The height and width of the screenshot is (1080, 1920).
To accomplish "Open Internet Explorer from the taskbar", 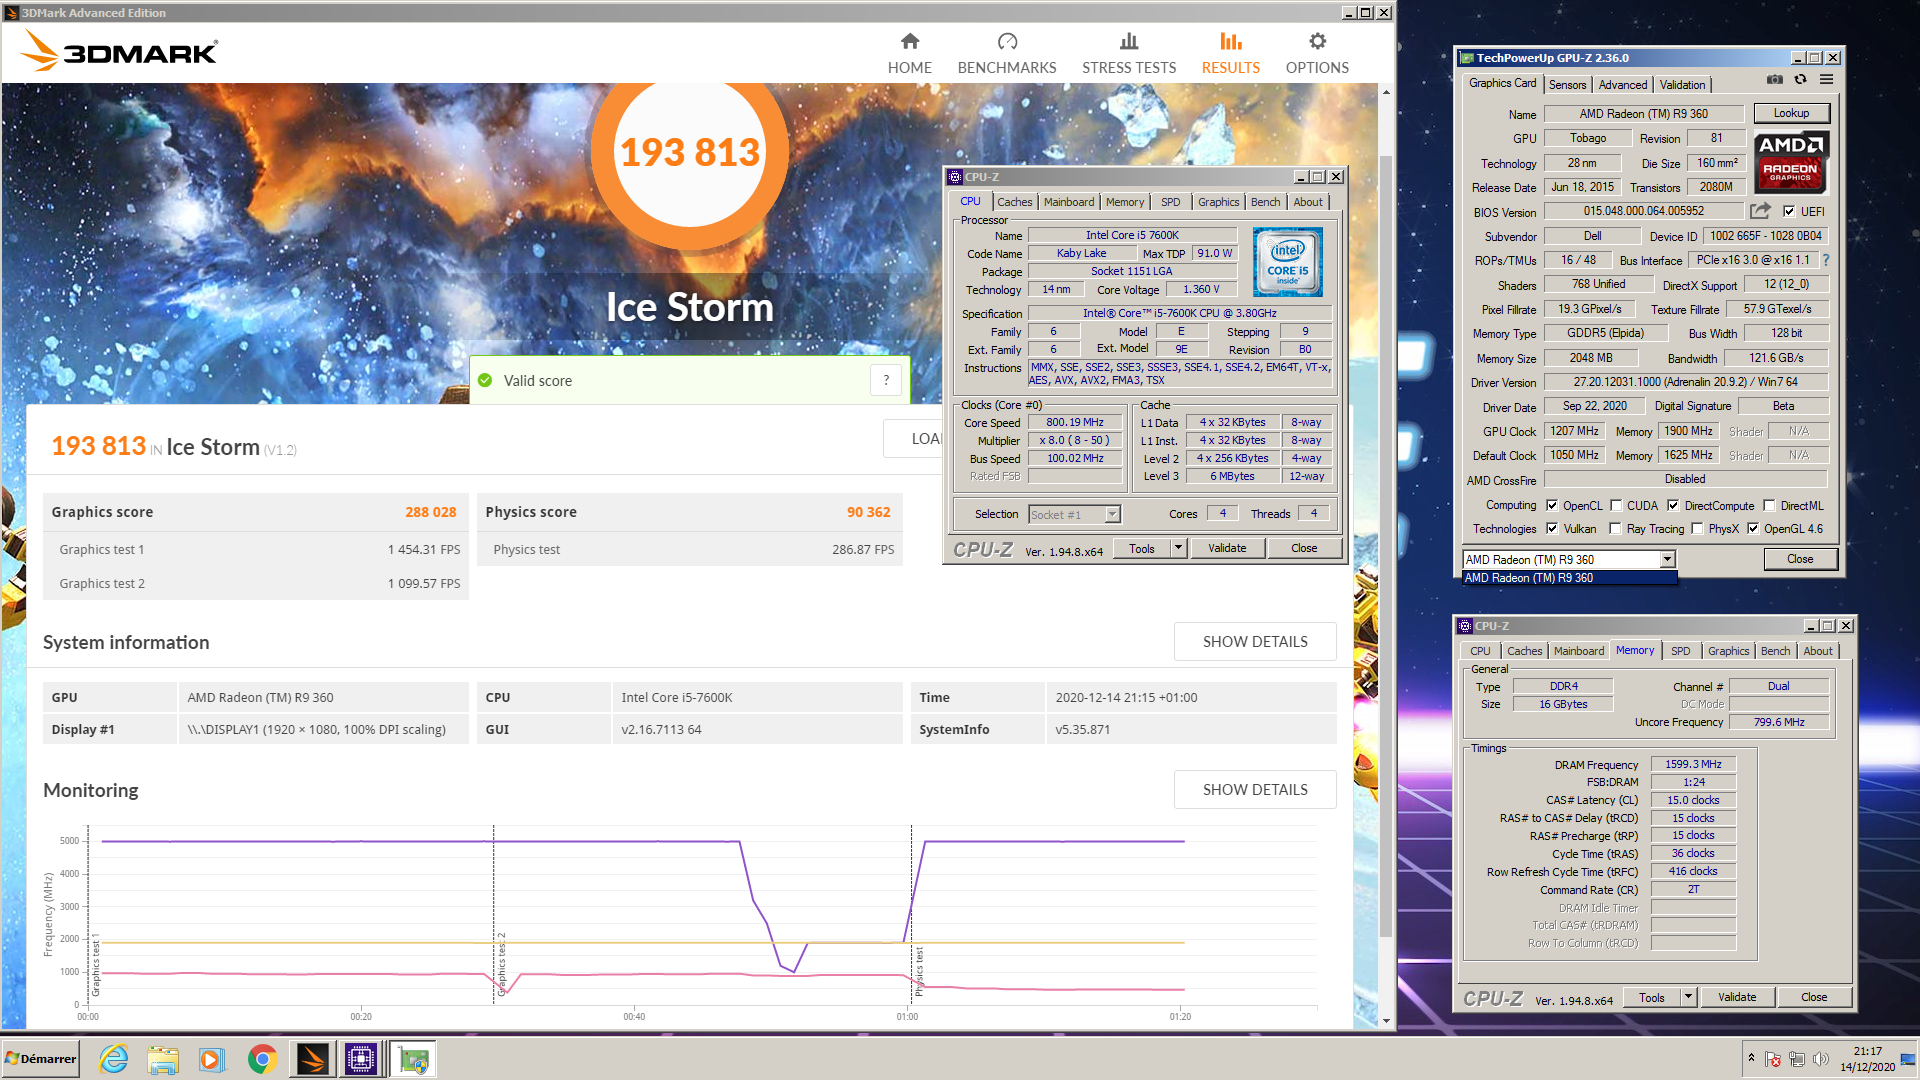I will [x=114, y=1059].
